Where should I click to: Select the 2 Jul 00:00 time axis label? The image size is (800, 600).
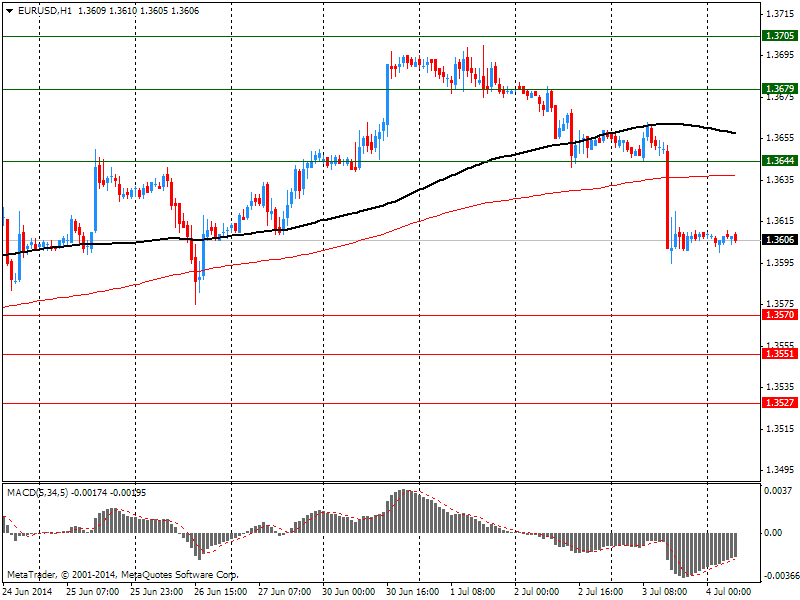(x=537, y=592)
